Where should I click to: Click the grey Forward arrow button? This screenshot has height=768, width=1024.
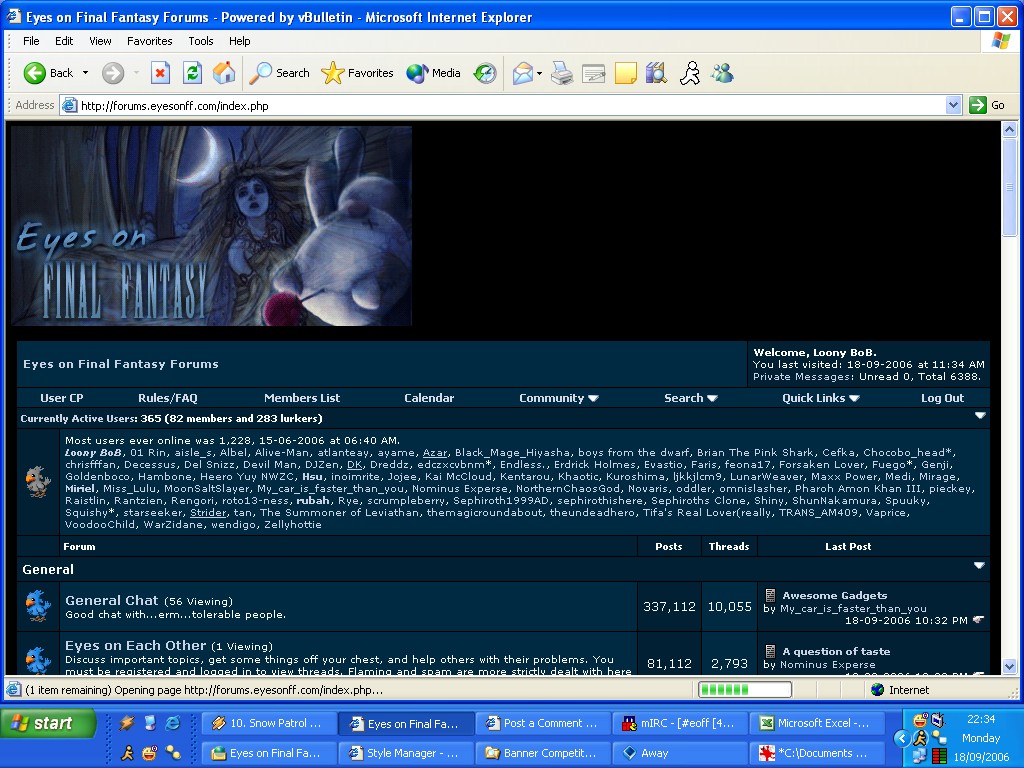(113, 73)
